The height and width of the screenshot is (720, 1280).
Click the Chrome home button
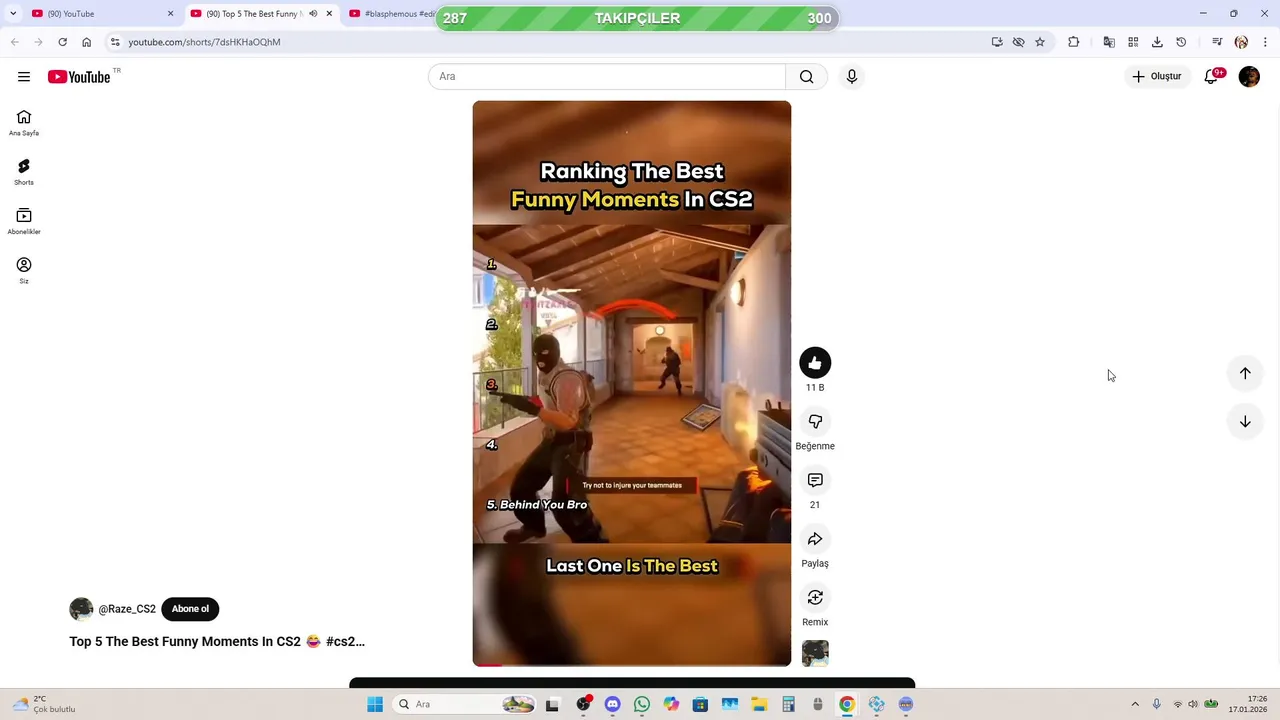87,42
